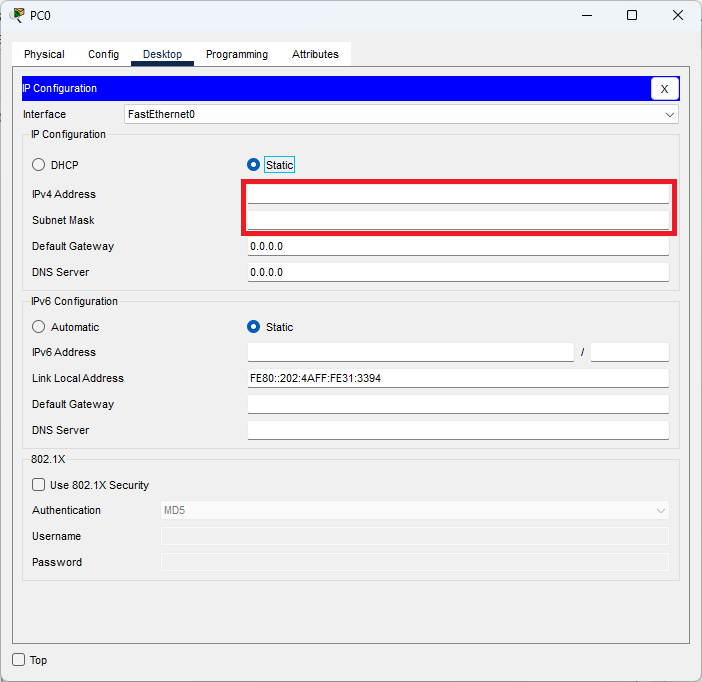Image resolution: width=702 pixels, height=682 pixels.
Task: Open the Config tab
Action: (x=103, y=54)
